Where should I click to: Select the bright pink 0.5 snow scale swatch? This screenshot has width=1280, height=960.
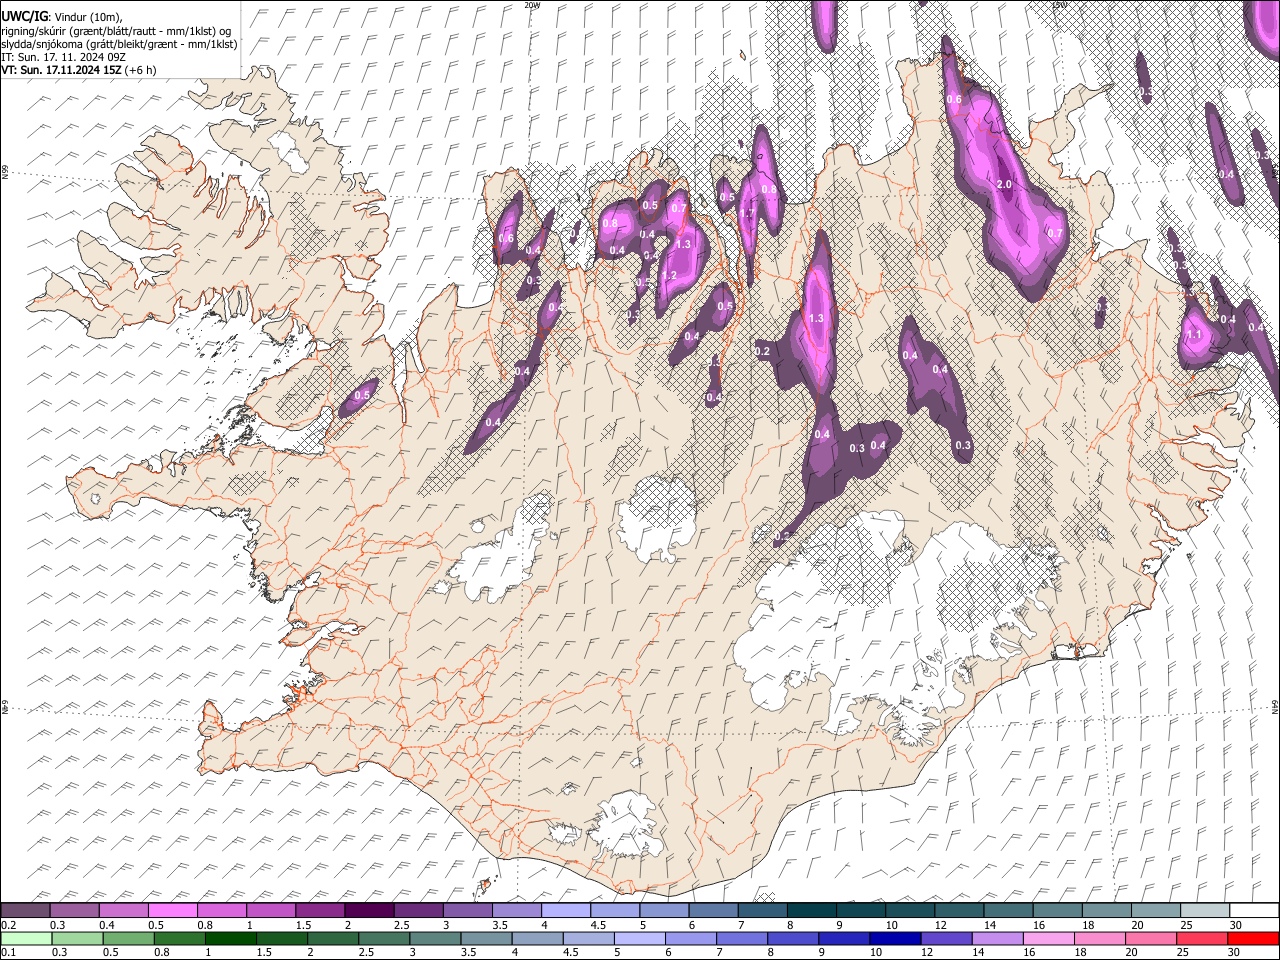coord(172,911)
